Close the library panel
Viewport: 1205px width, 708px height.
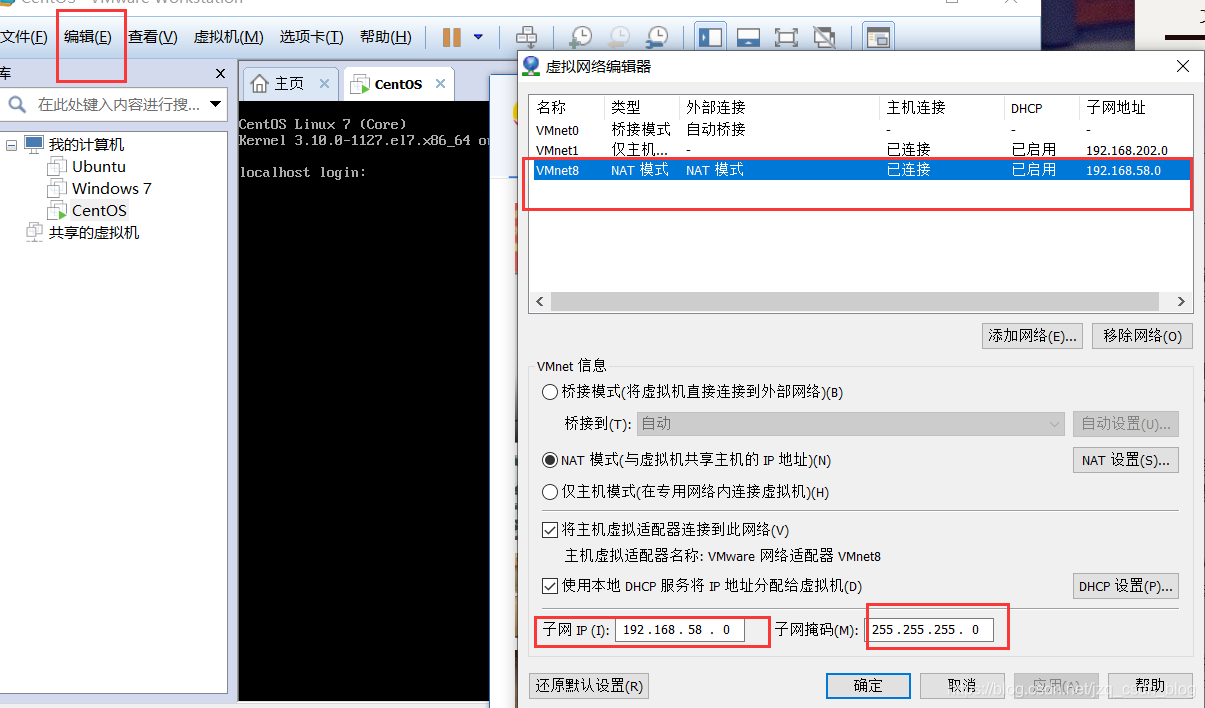click(220, 74)
